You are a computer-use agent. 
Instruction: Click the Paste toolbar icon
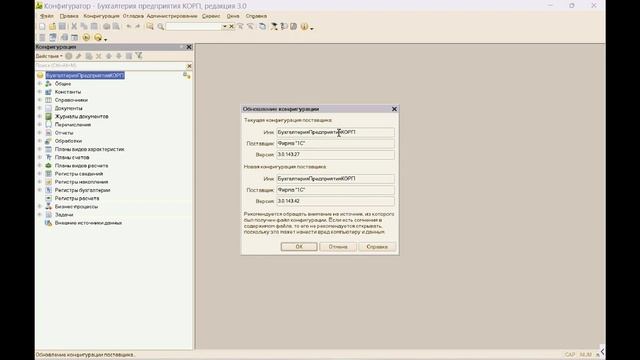point(94,27)
